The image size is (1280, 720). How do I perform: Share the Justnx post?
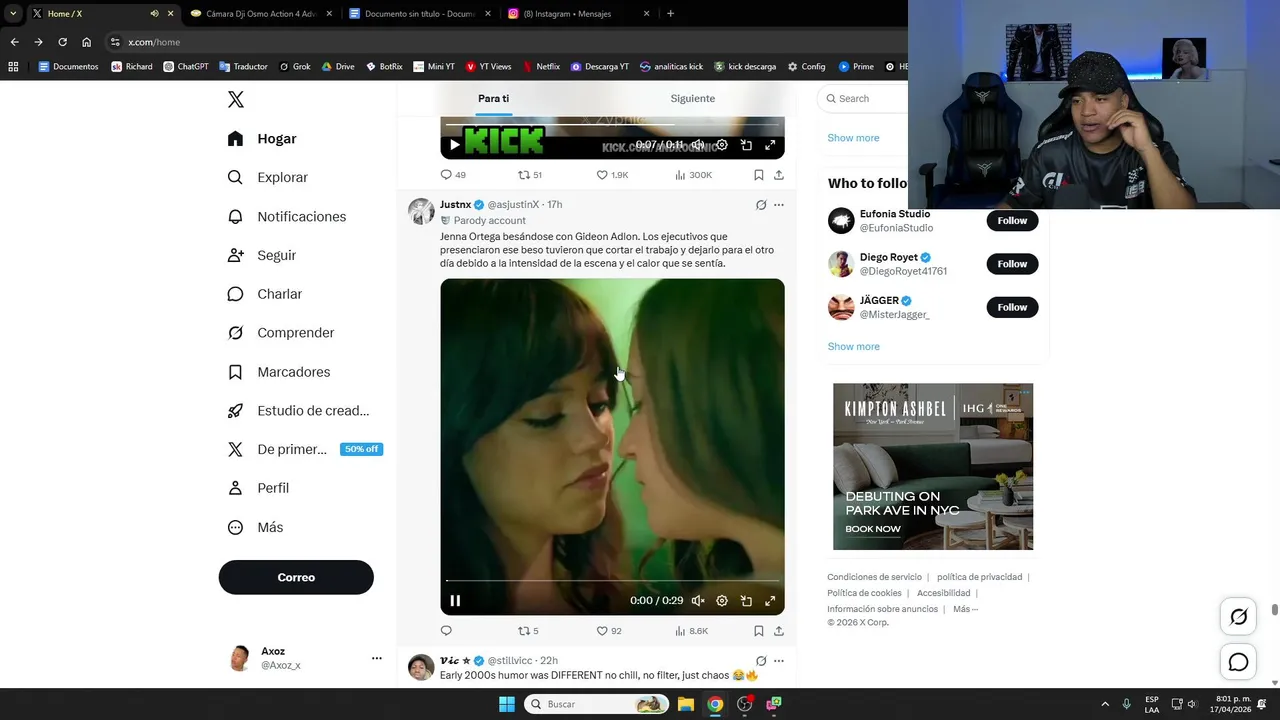[x=779, y=631]
